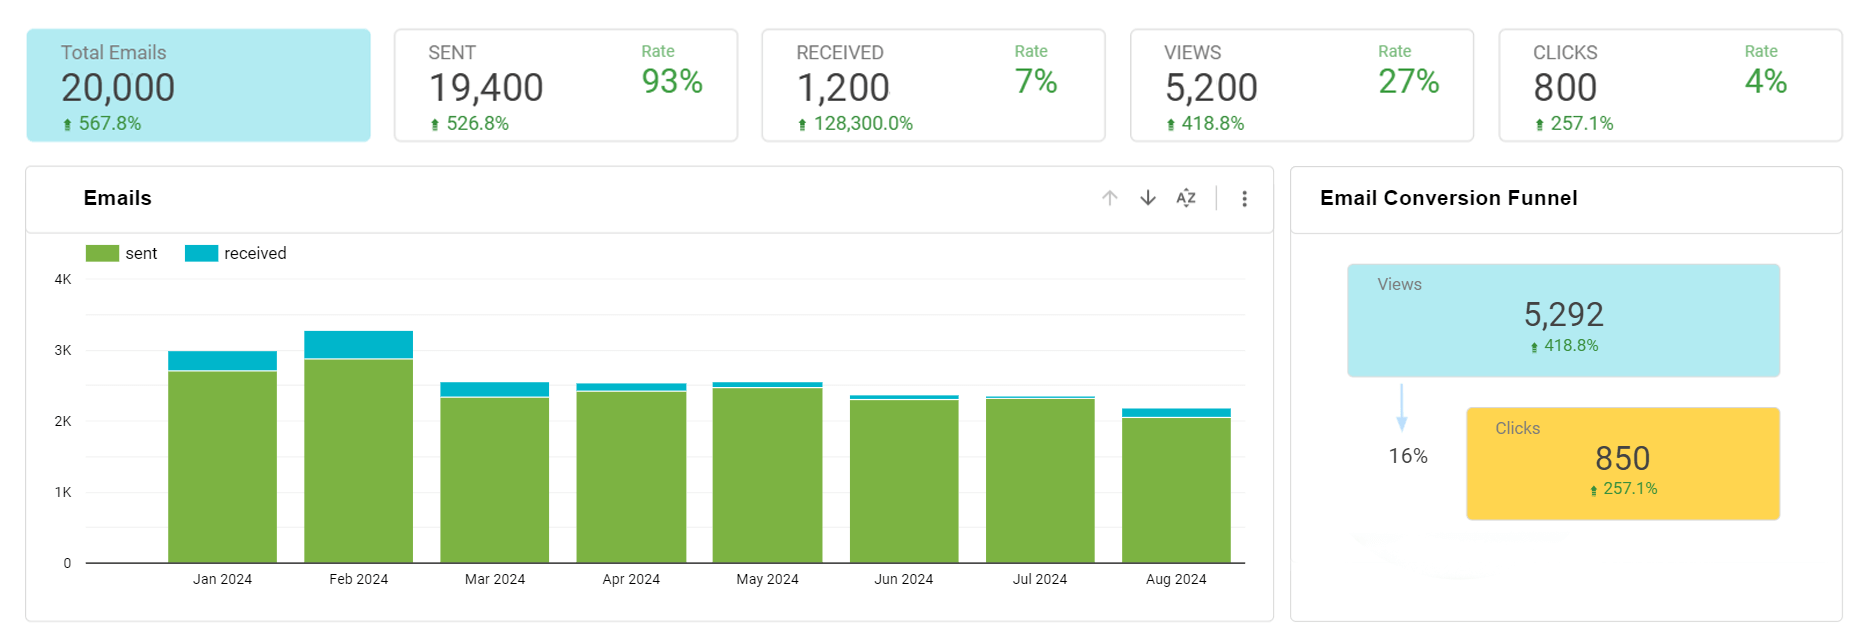Click the Aug 2024 sent bar
Viewport: 1874px width, 642px height.
tap(1176, 490)
